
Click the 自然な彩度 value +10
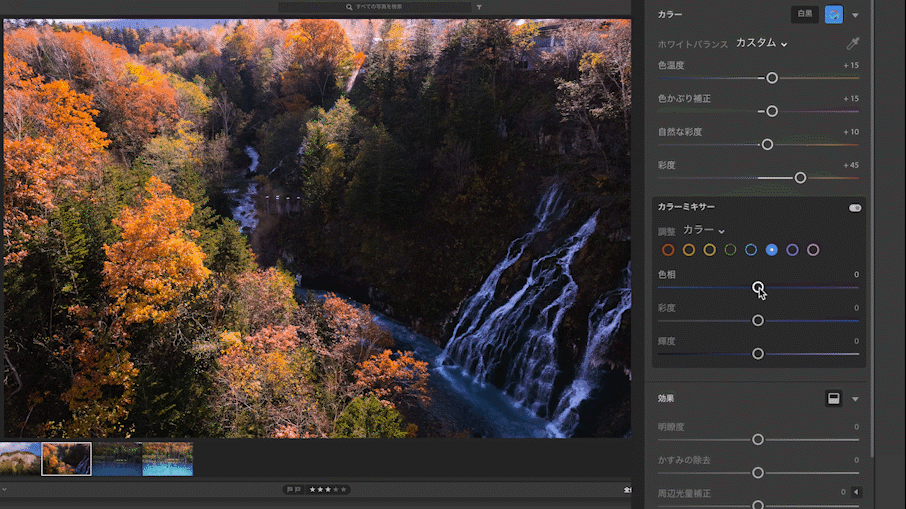click(x=851, y=132)
